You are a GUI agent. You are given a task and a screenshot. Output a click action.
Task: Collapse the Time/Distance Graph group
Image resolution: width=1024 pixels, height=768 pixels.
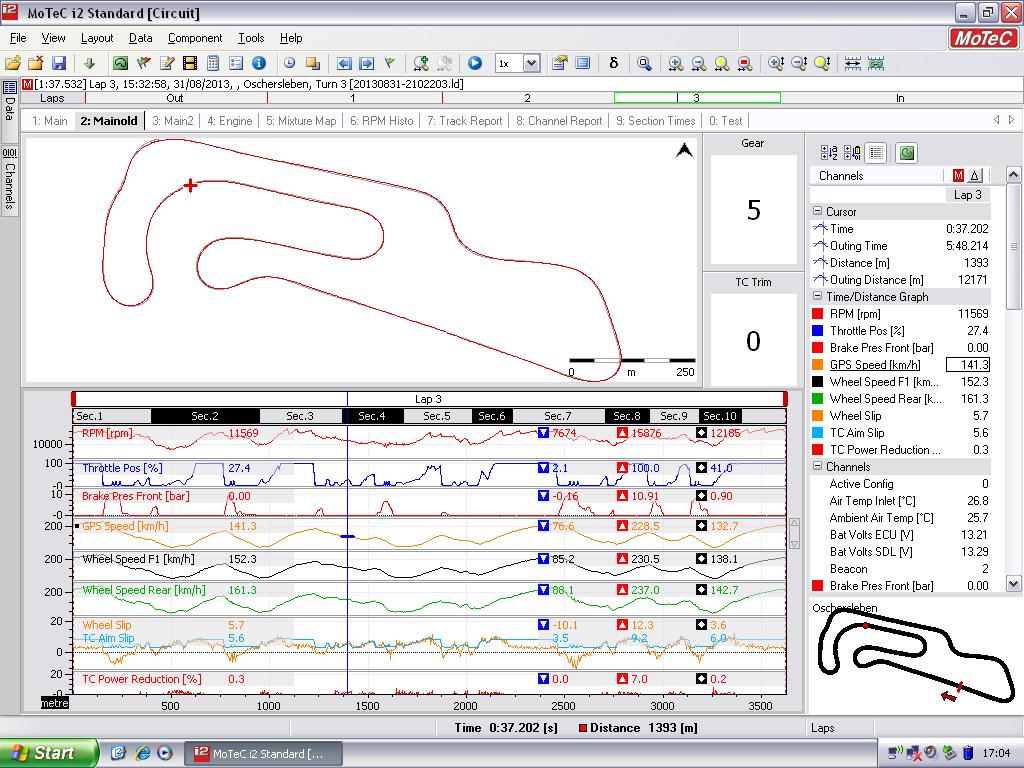tap(817, 297)
